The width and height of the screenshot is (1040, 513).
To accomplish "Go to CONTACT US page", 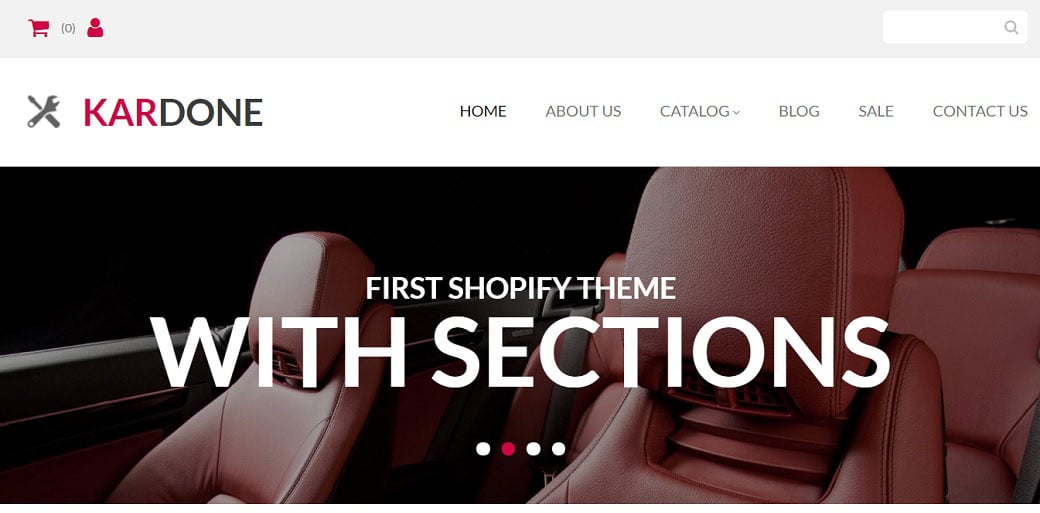I will (980, 111).
